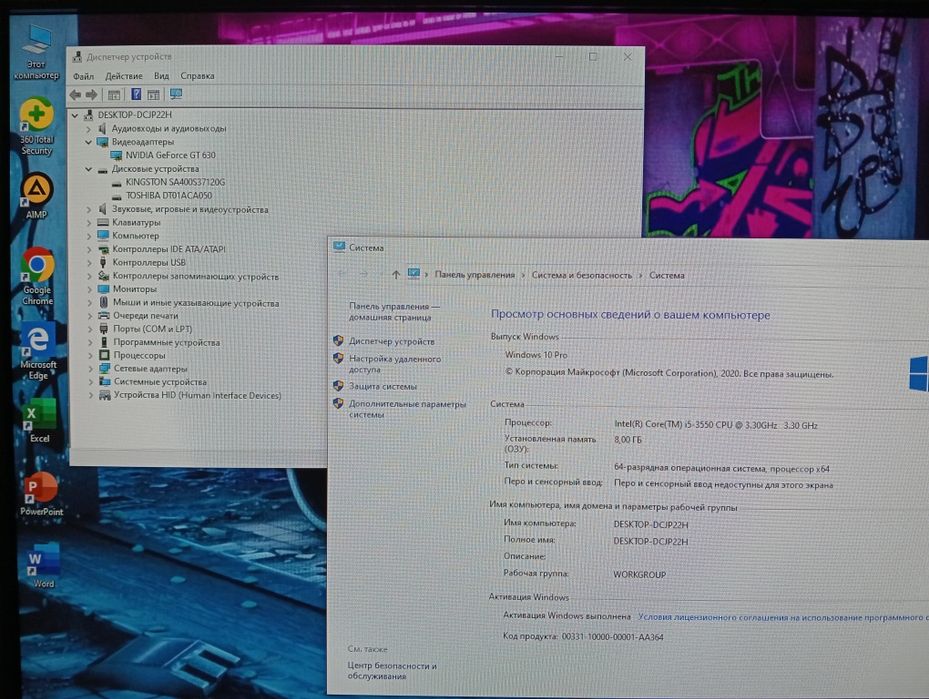The height and width of the screenshot is (699, 929).
Task: Open the Вид menu in Device Manager
Action: click(x=161, y=76)
